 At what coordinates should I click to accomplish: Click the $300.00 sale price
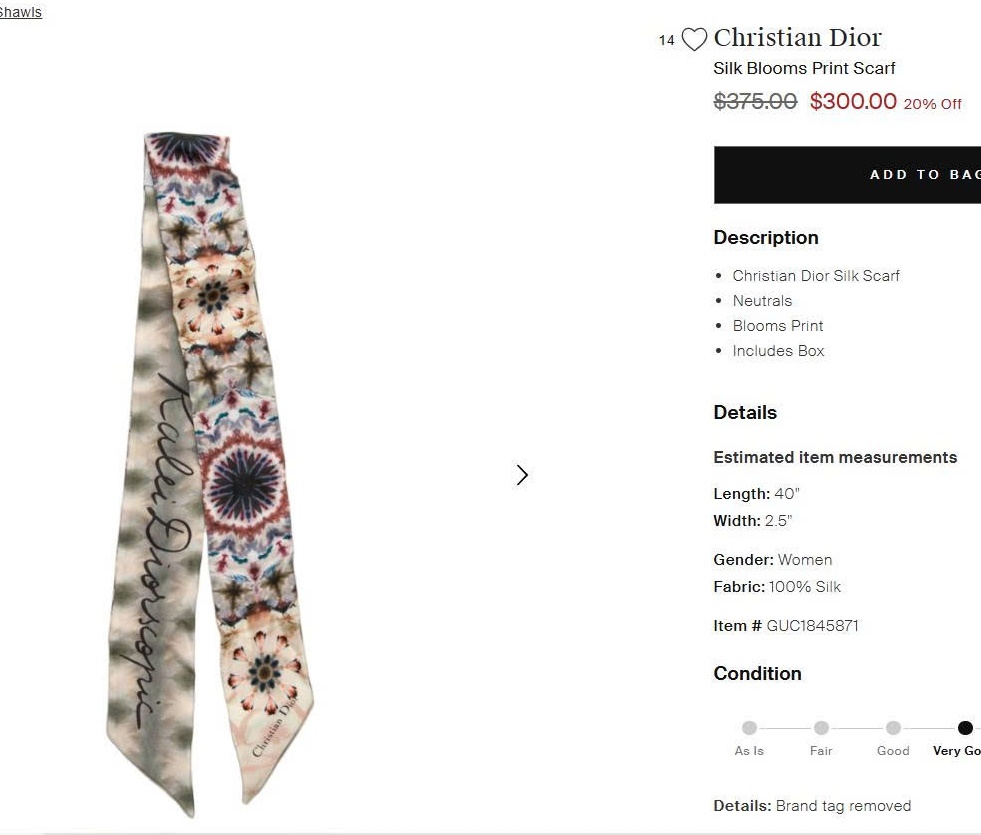[x=853, y=101]
